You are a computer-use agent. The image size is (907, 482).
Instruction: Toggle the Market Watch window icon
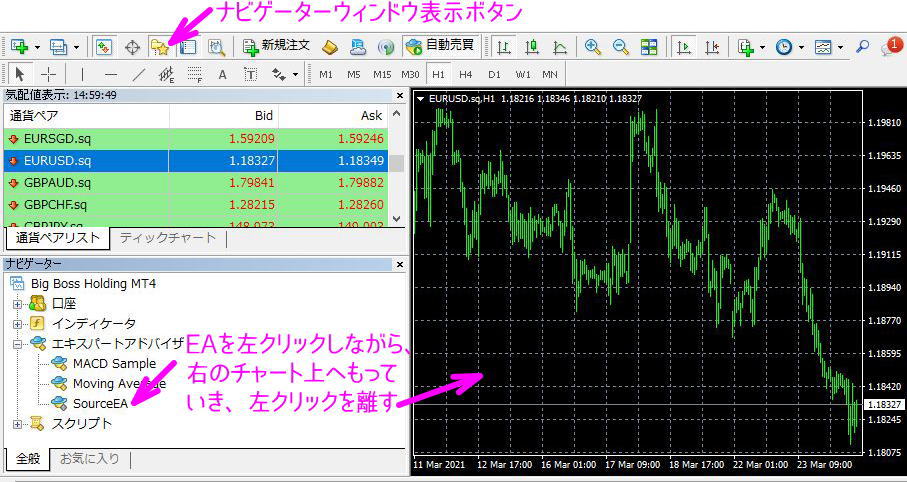click(104, 47)
